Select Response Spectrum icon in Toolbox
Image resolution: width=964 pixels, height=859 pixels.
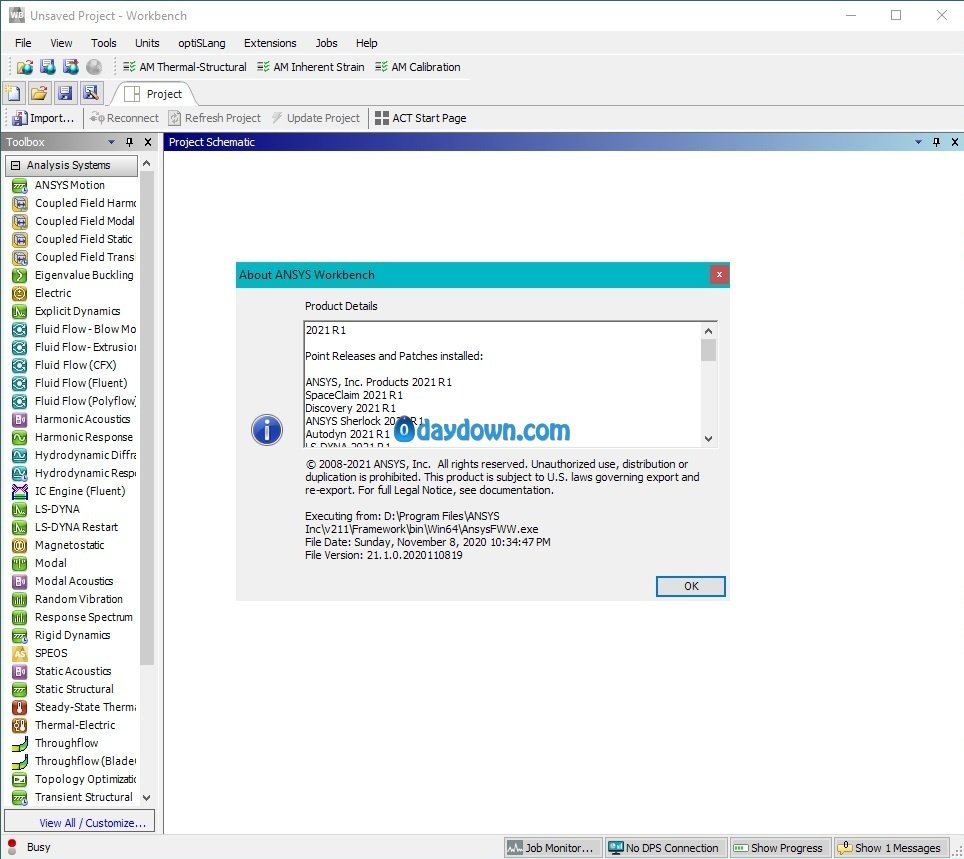pyautogui.click(x=20, y=617)
